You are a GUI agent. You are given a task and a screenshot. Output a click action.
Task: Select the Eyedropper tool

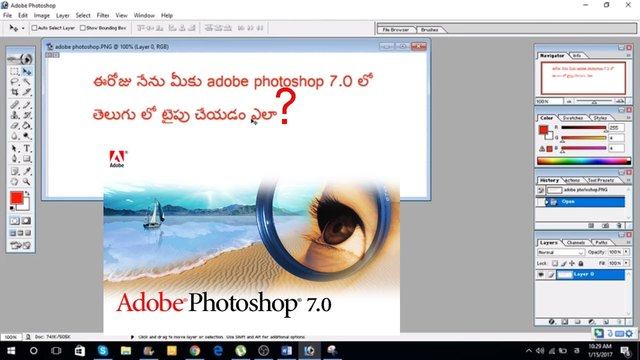pos(27,171)
